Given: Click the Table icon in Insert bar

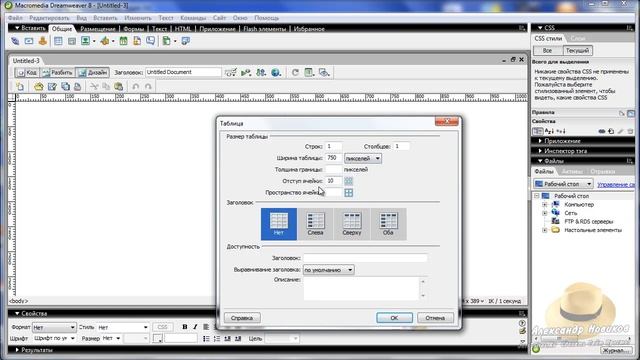Looking at the screenshot, I should click(58, 41).
